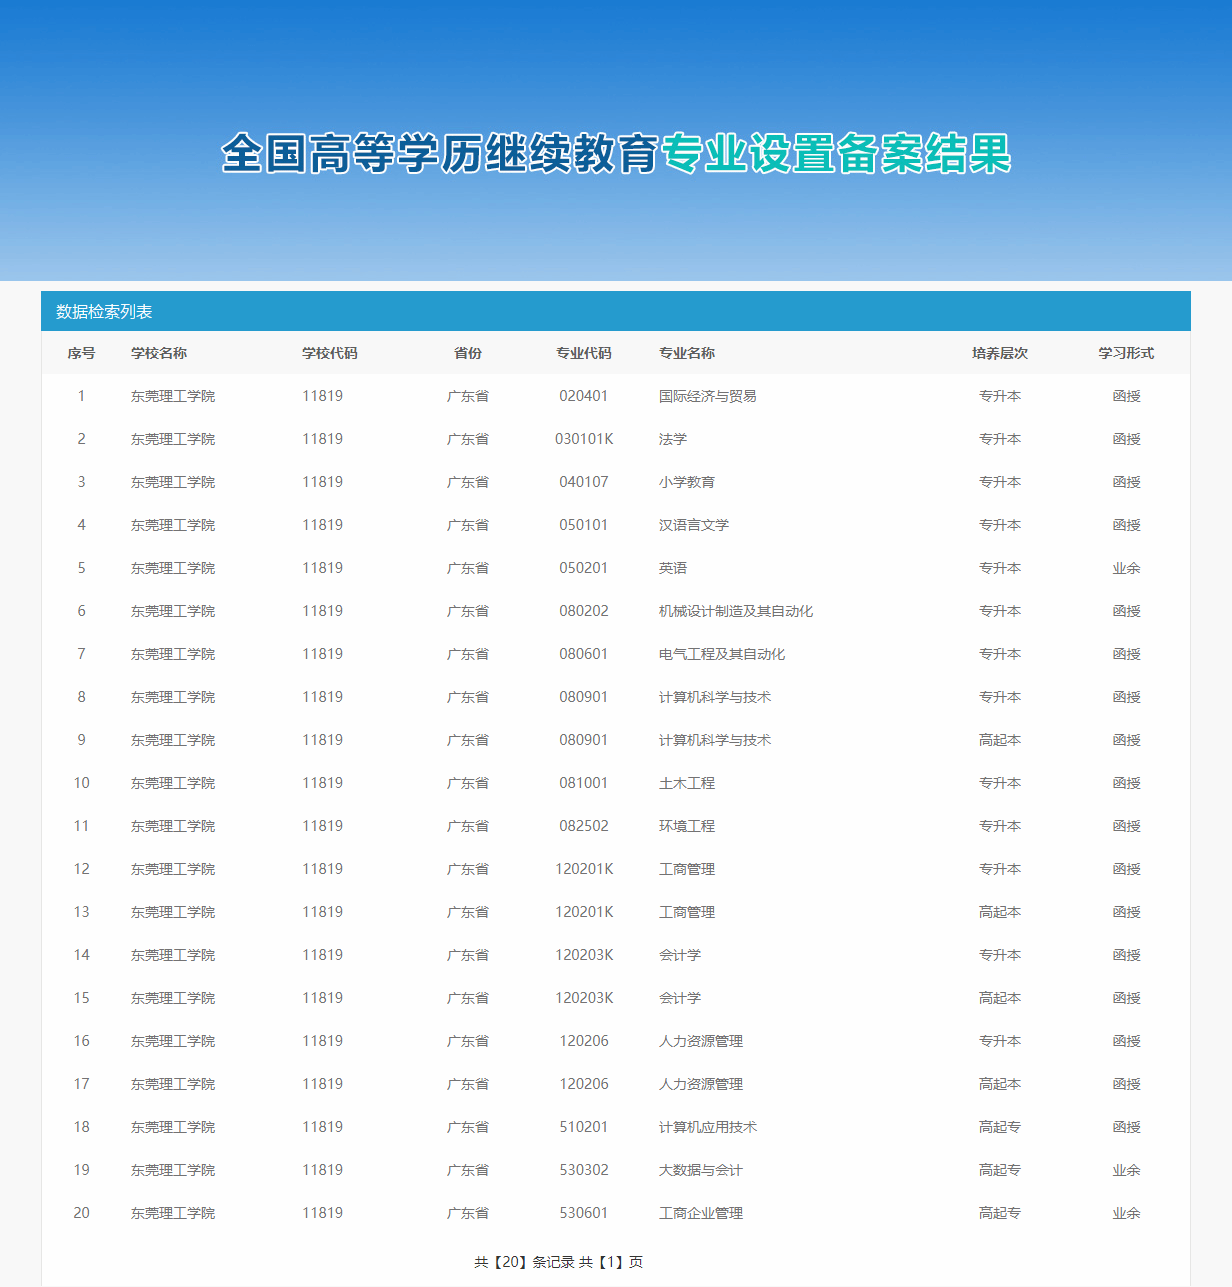Screen dimensions: 1232x1287
Task: Click 120206 in row 17
Action: [x=584, y=1084]
